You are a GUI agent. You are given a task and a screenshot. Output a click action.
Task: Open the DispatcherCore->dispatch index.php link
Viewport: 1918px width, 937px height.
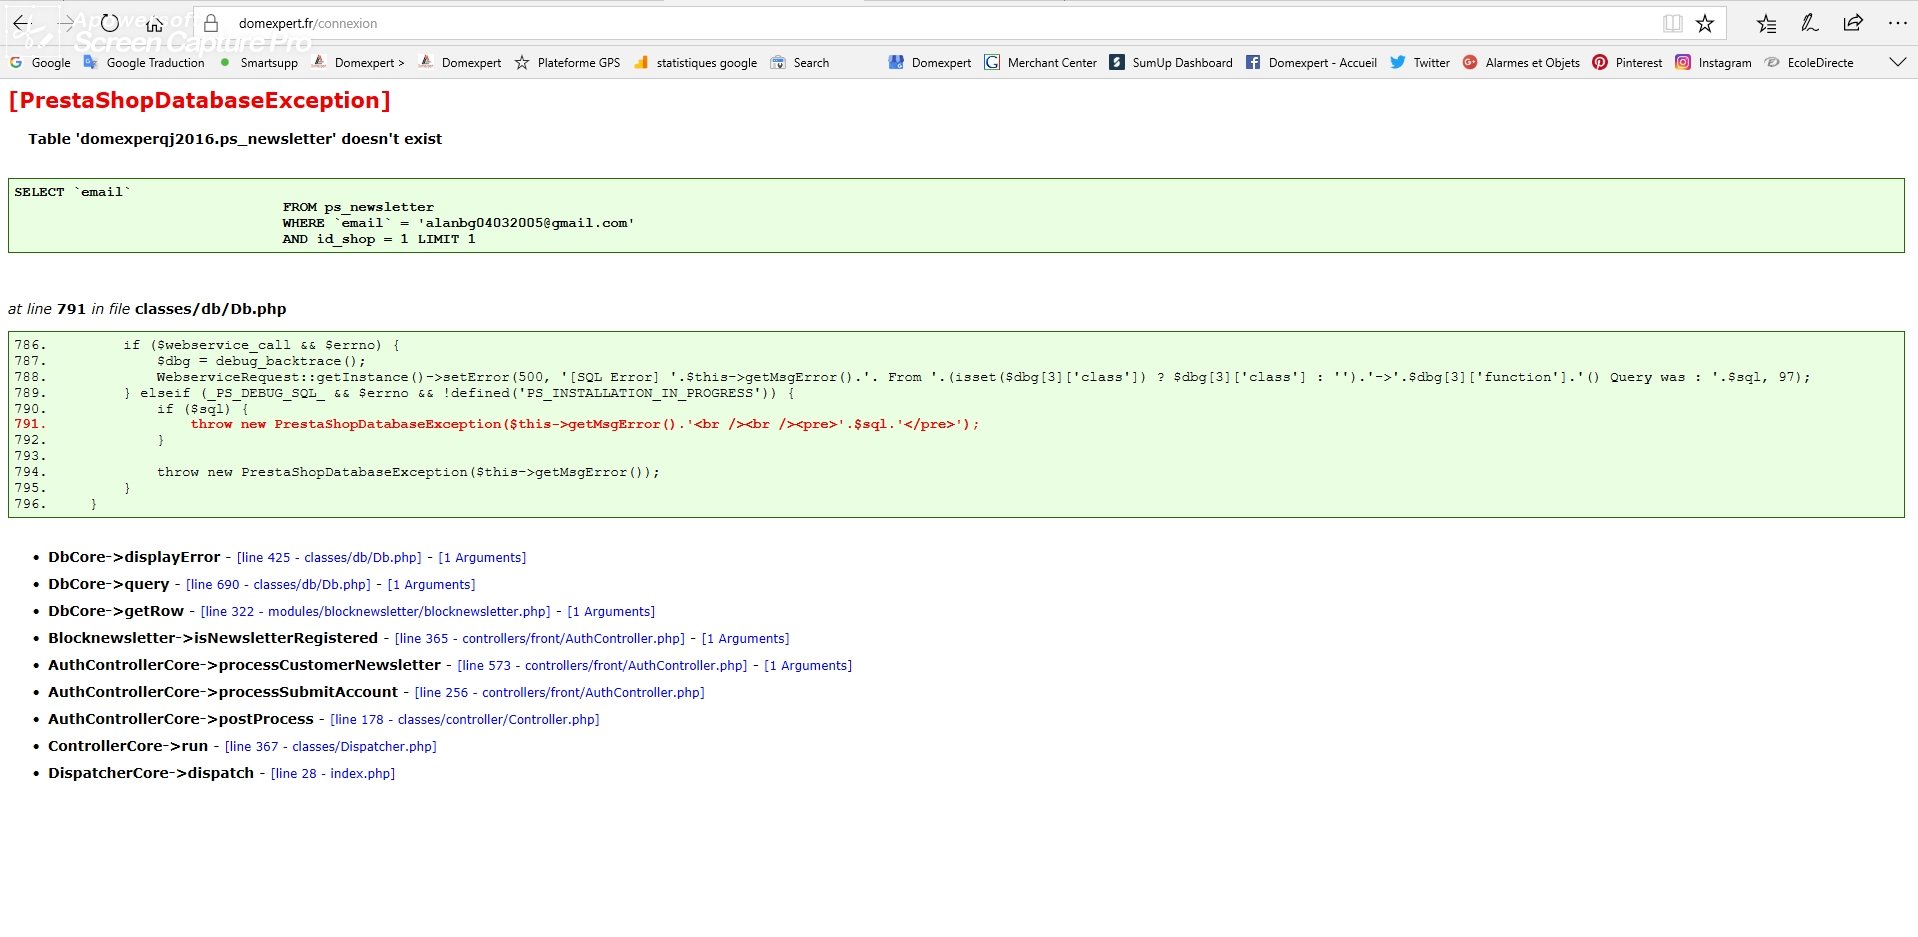[333, 774]
